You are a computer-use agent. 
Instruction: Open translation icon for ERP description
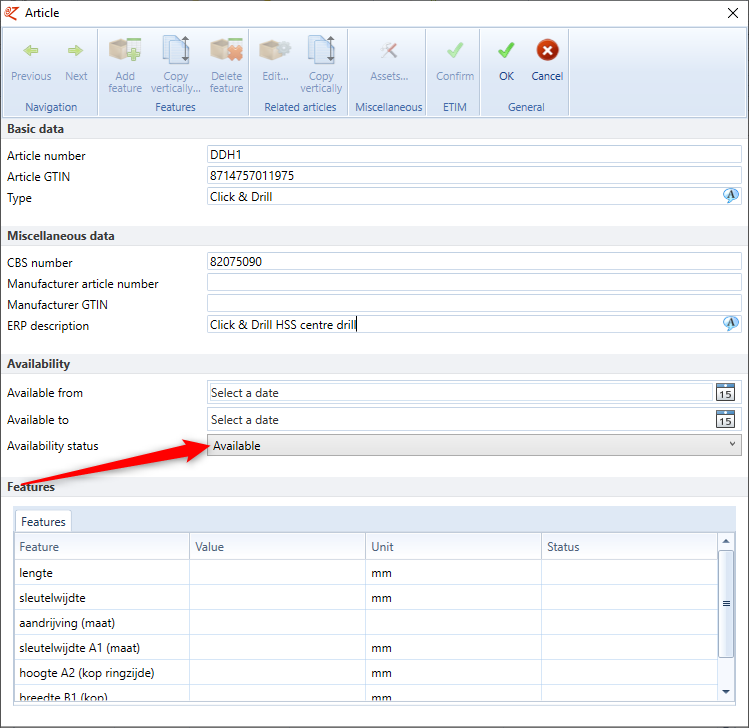point(730,323)
